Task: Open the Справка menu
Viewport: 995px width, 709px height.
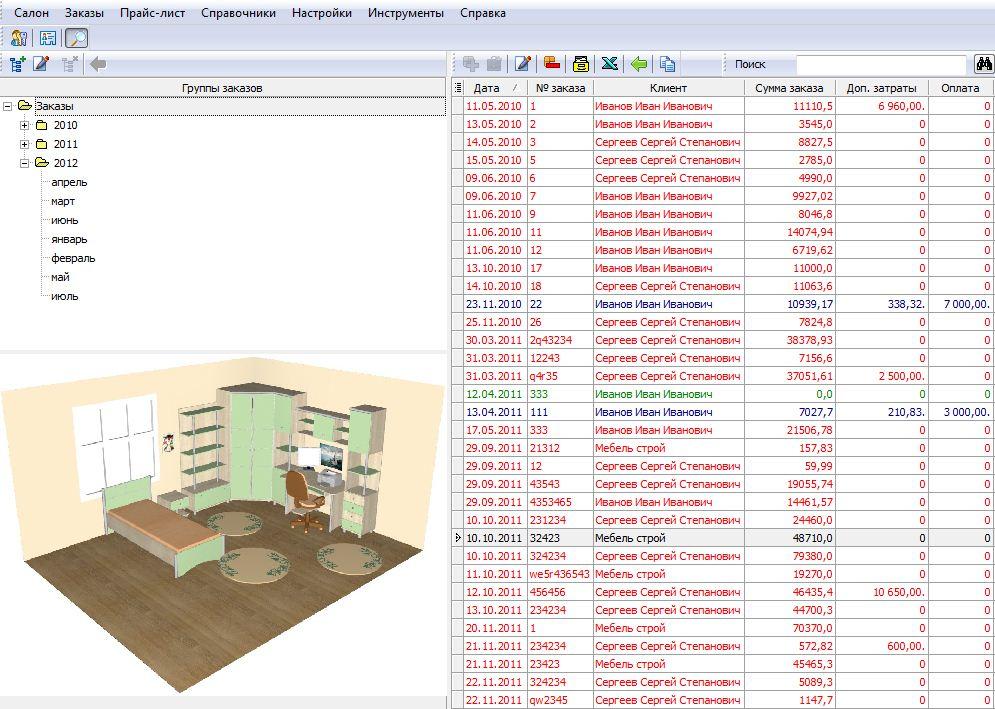Action: point(484,13)
